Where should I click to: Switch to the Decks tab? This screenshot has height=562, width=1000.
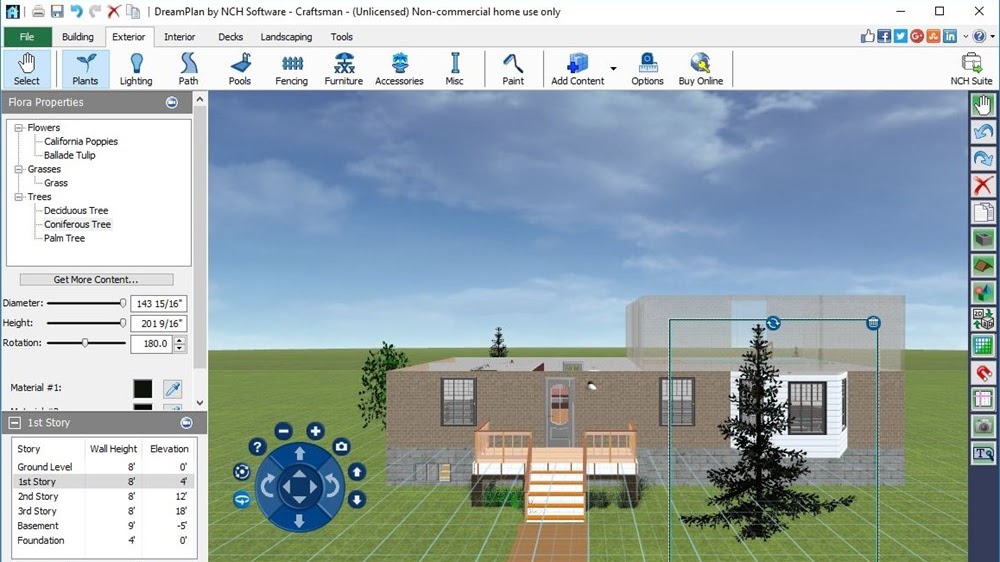tap(230, 37)
